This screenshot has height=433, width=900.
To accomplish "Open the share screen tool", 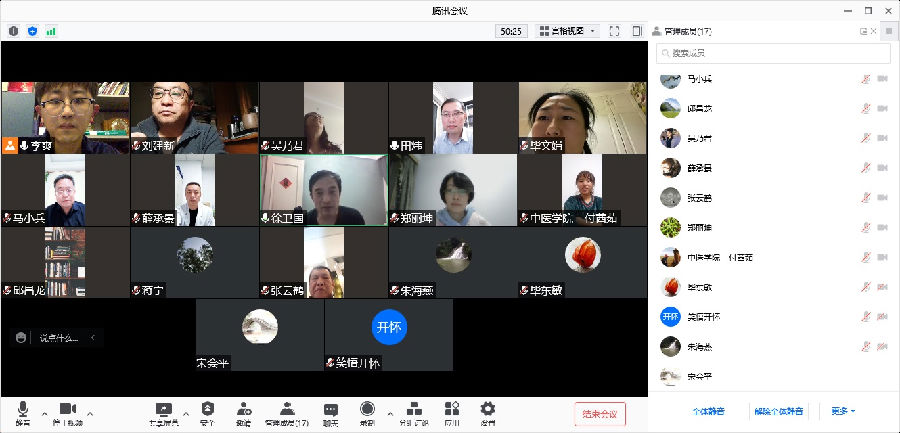I will tap(164, 409).
